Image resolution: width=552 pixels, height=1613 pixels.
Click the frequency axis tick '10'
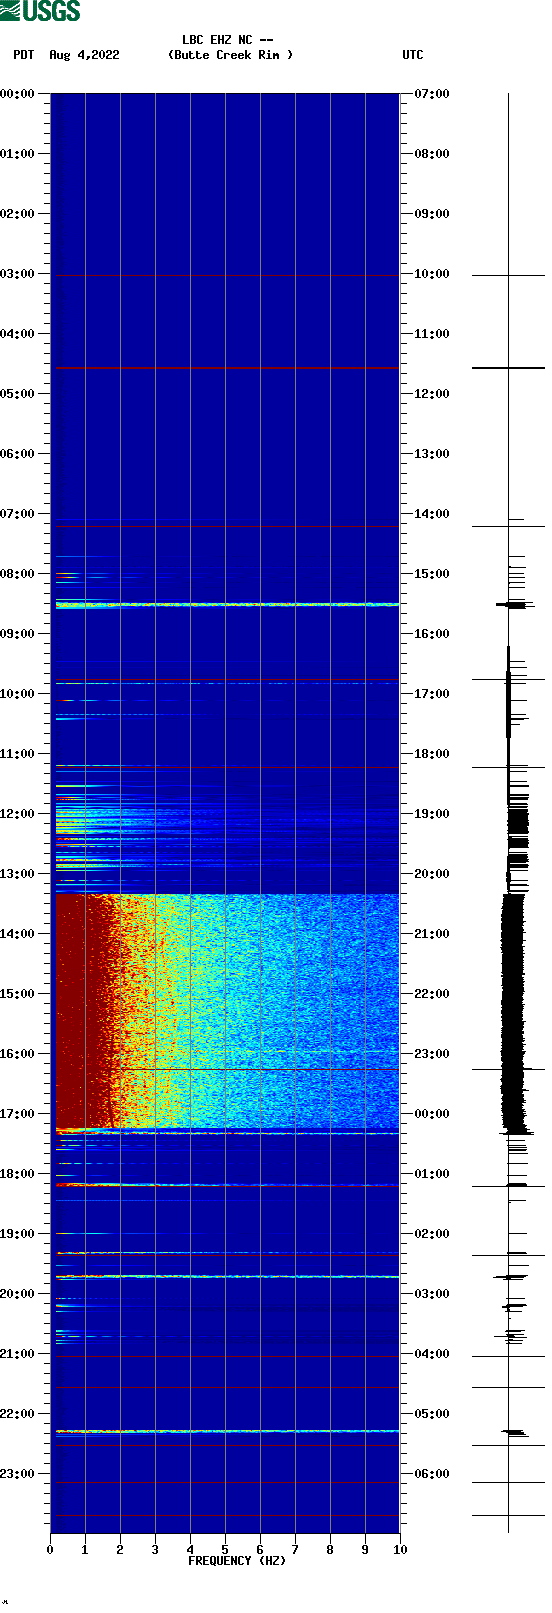[x=400, y=1550]
